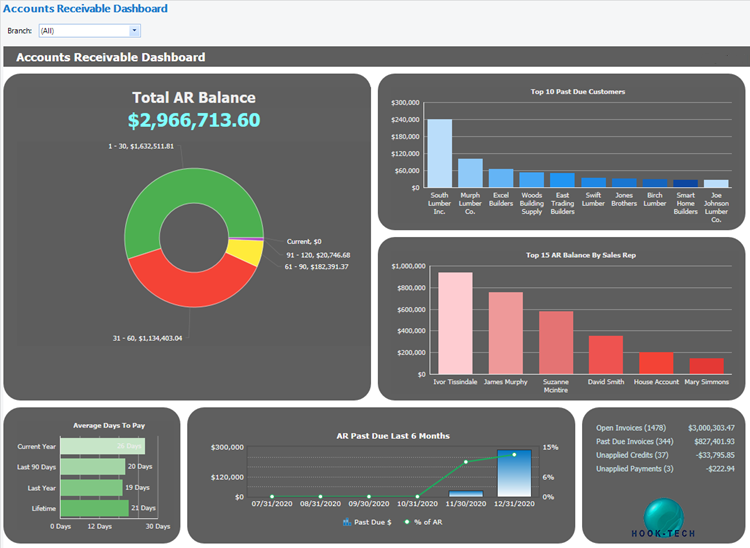Click the 12/31/2020 % of AR point

point(514,455)
